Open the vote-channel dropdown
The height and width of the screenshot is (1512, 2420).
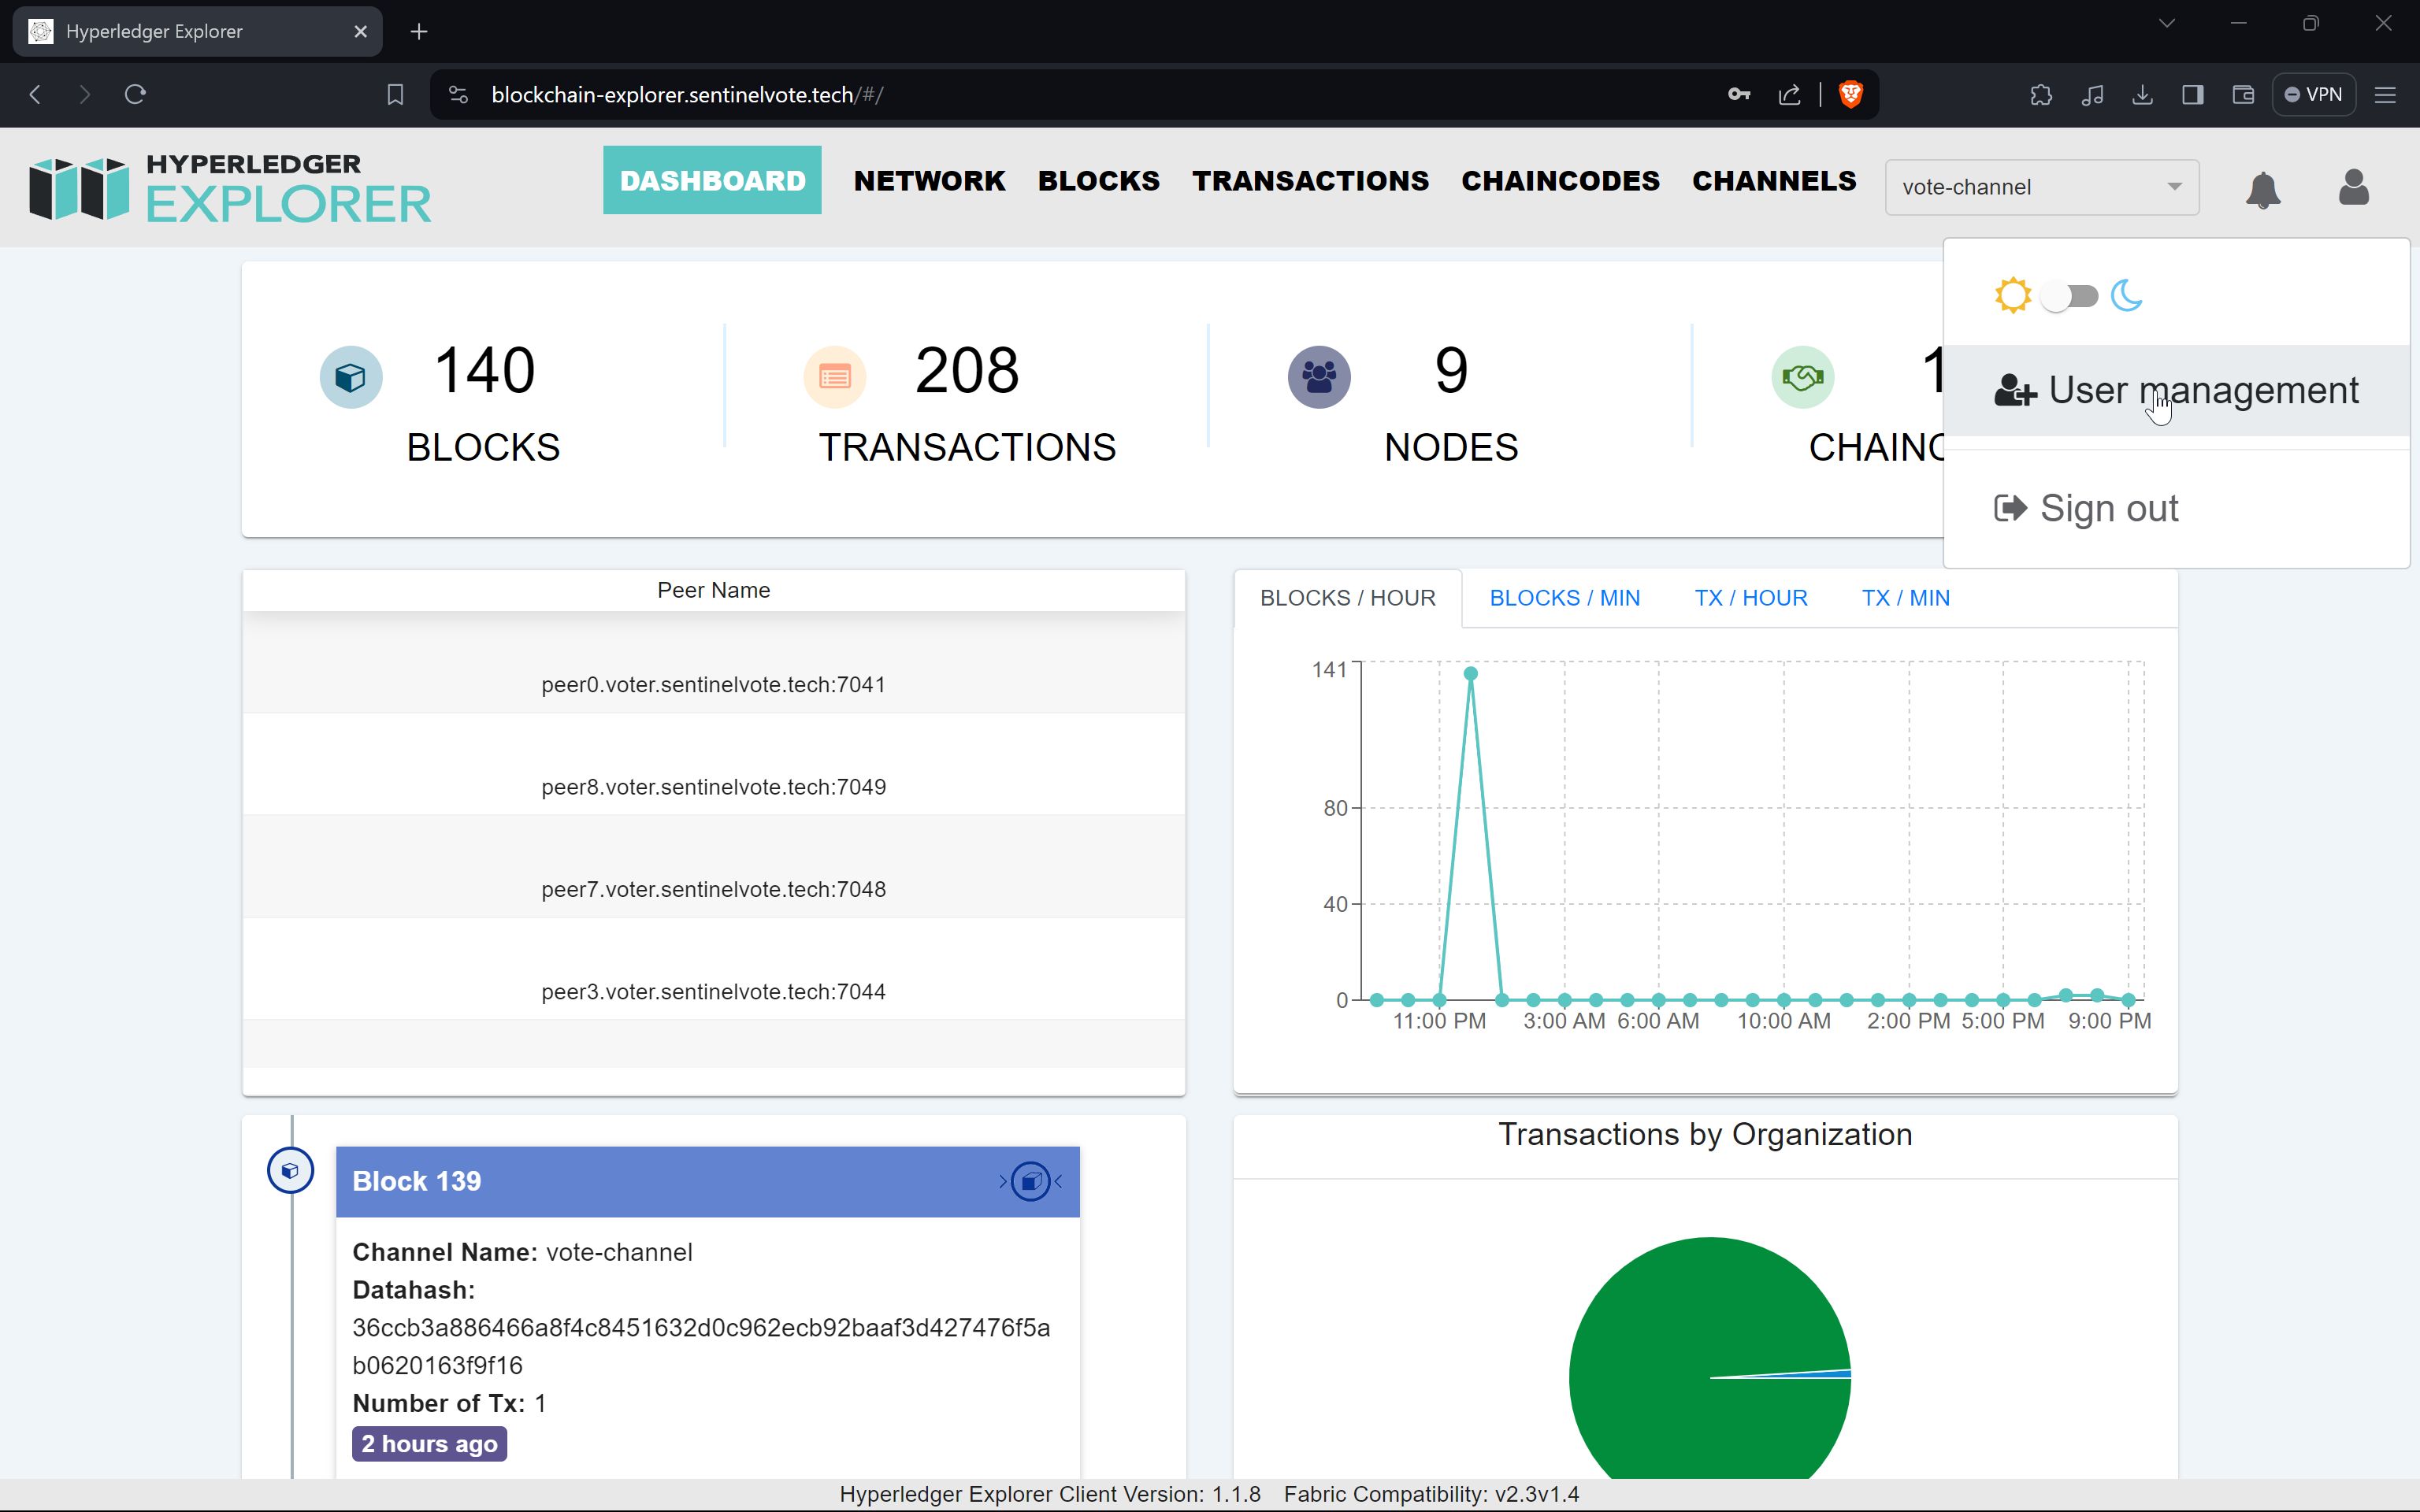point(2042,187)
